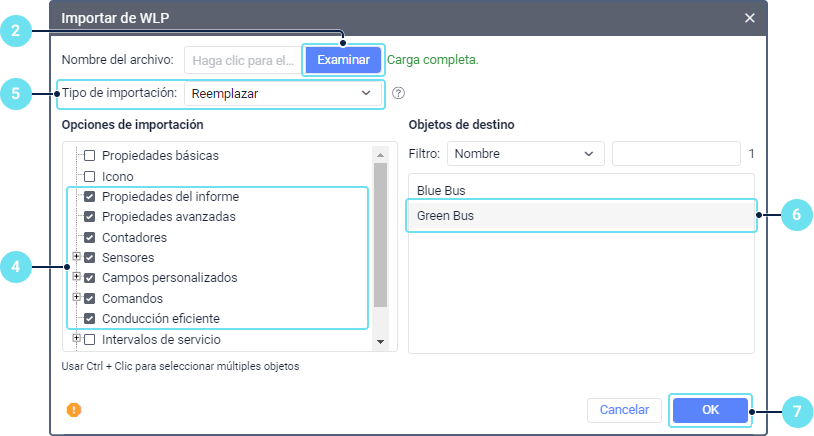Close the Importar de WLP dialog
Screen dimensions: 814x436
click(750, 18)
